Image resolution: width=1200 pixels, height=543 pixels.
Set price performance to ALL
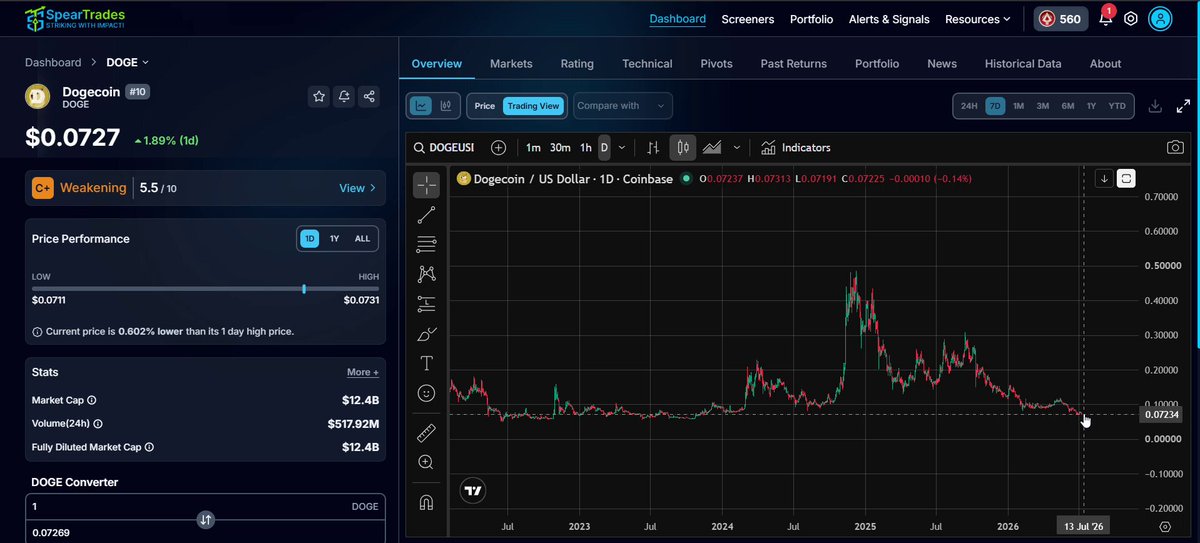pos(362,239)
